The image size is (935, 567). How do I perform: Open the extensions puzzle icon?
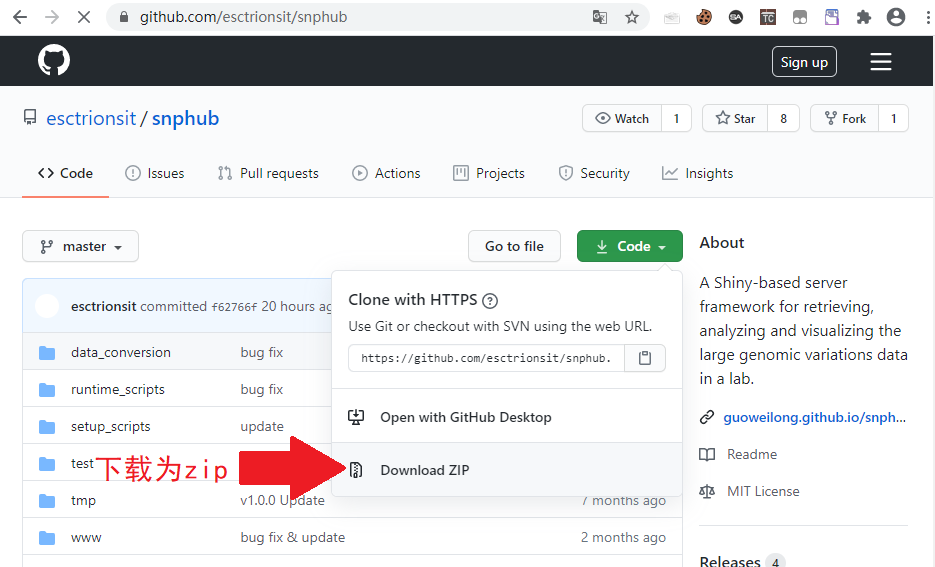coord(863,17)
